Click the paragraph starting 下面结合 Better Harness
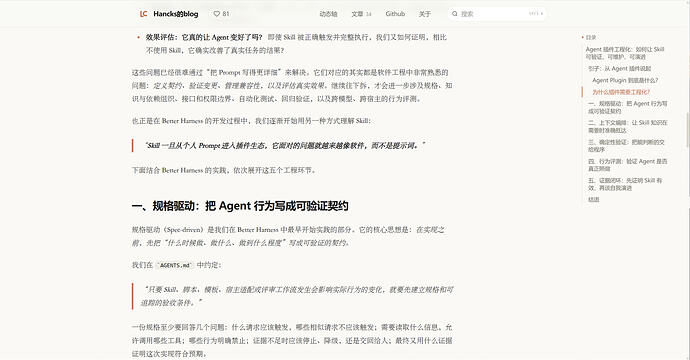Image resolution: width=690 pixels, height=360 pixels. pyautogui.click(x=224, y=170)
